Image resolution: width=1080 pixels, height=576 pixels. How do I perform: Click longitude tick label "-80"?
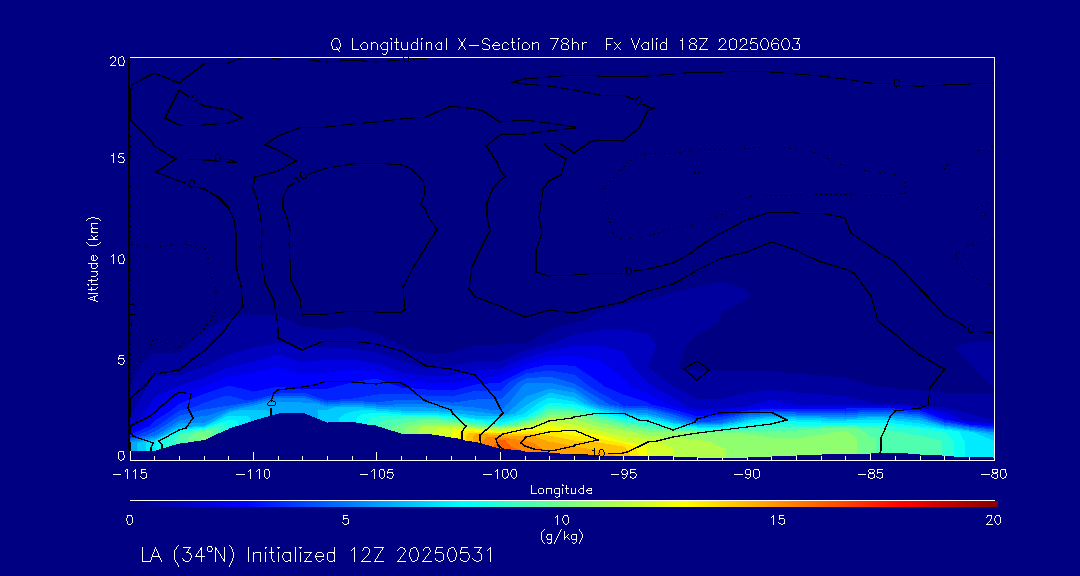tap(995, 475)
